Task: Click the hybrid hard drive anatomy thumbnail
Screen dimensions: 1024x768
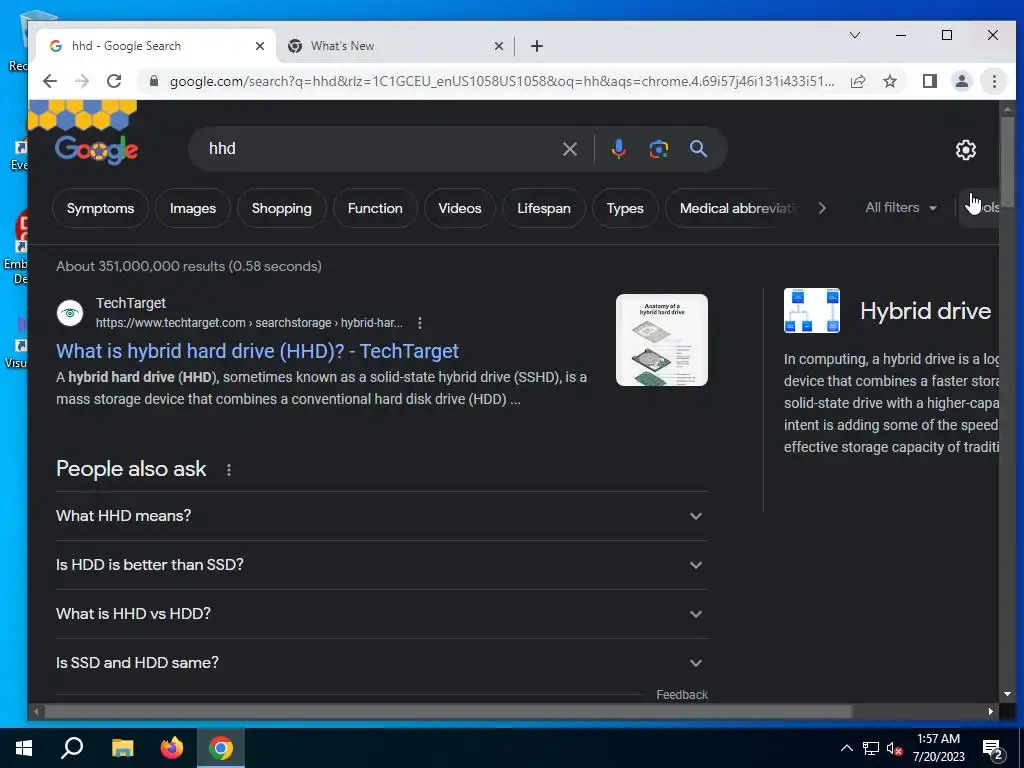Action: coord(662,340)
